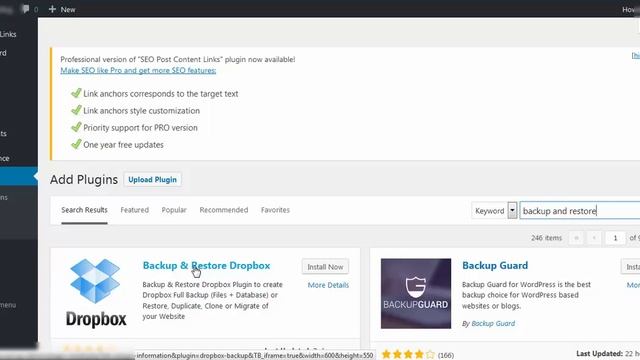Click the (166) ratings count
Image resolution: width=640 pixels, height=360 pixels.
[x=446, y=355]
